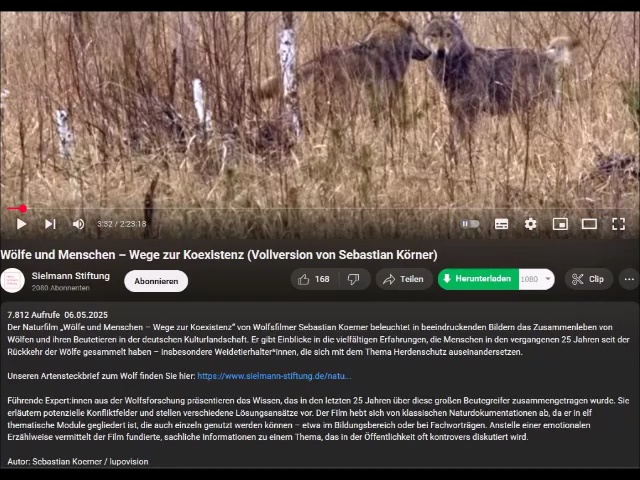This screenshot has width=640, height=480.
Task: Create a clip with Clip button
Action: [x=589, y=279]
